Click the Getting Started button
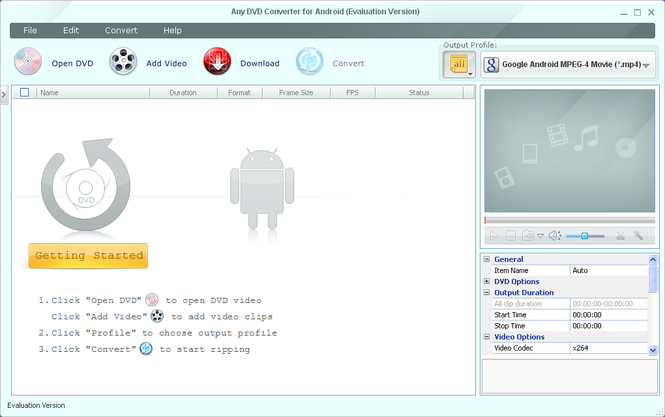Viewport: 665px width, 417px height. click(88, 255)
